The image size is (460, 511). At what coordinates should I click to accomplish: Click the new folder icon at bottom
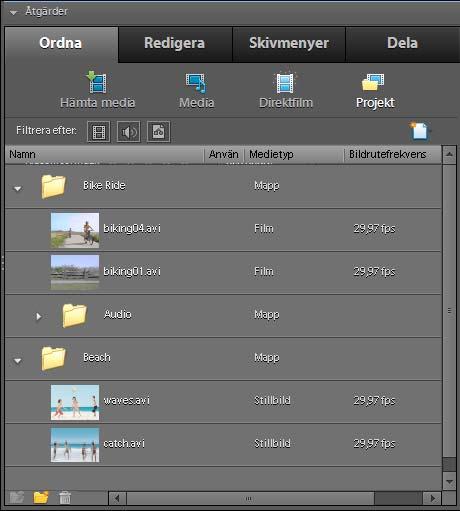pyautogui.click(x=41, y=497)
